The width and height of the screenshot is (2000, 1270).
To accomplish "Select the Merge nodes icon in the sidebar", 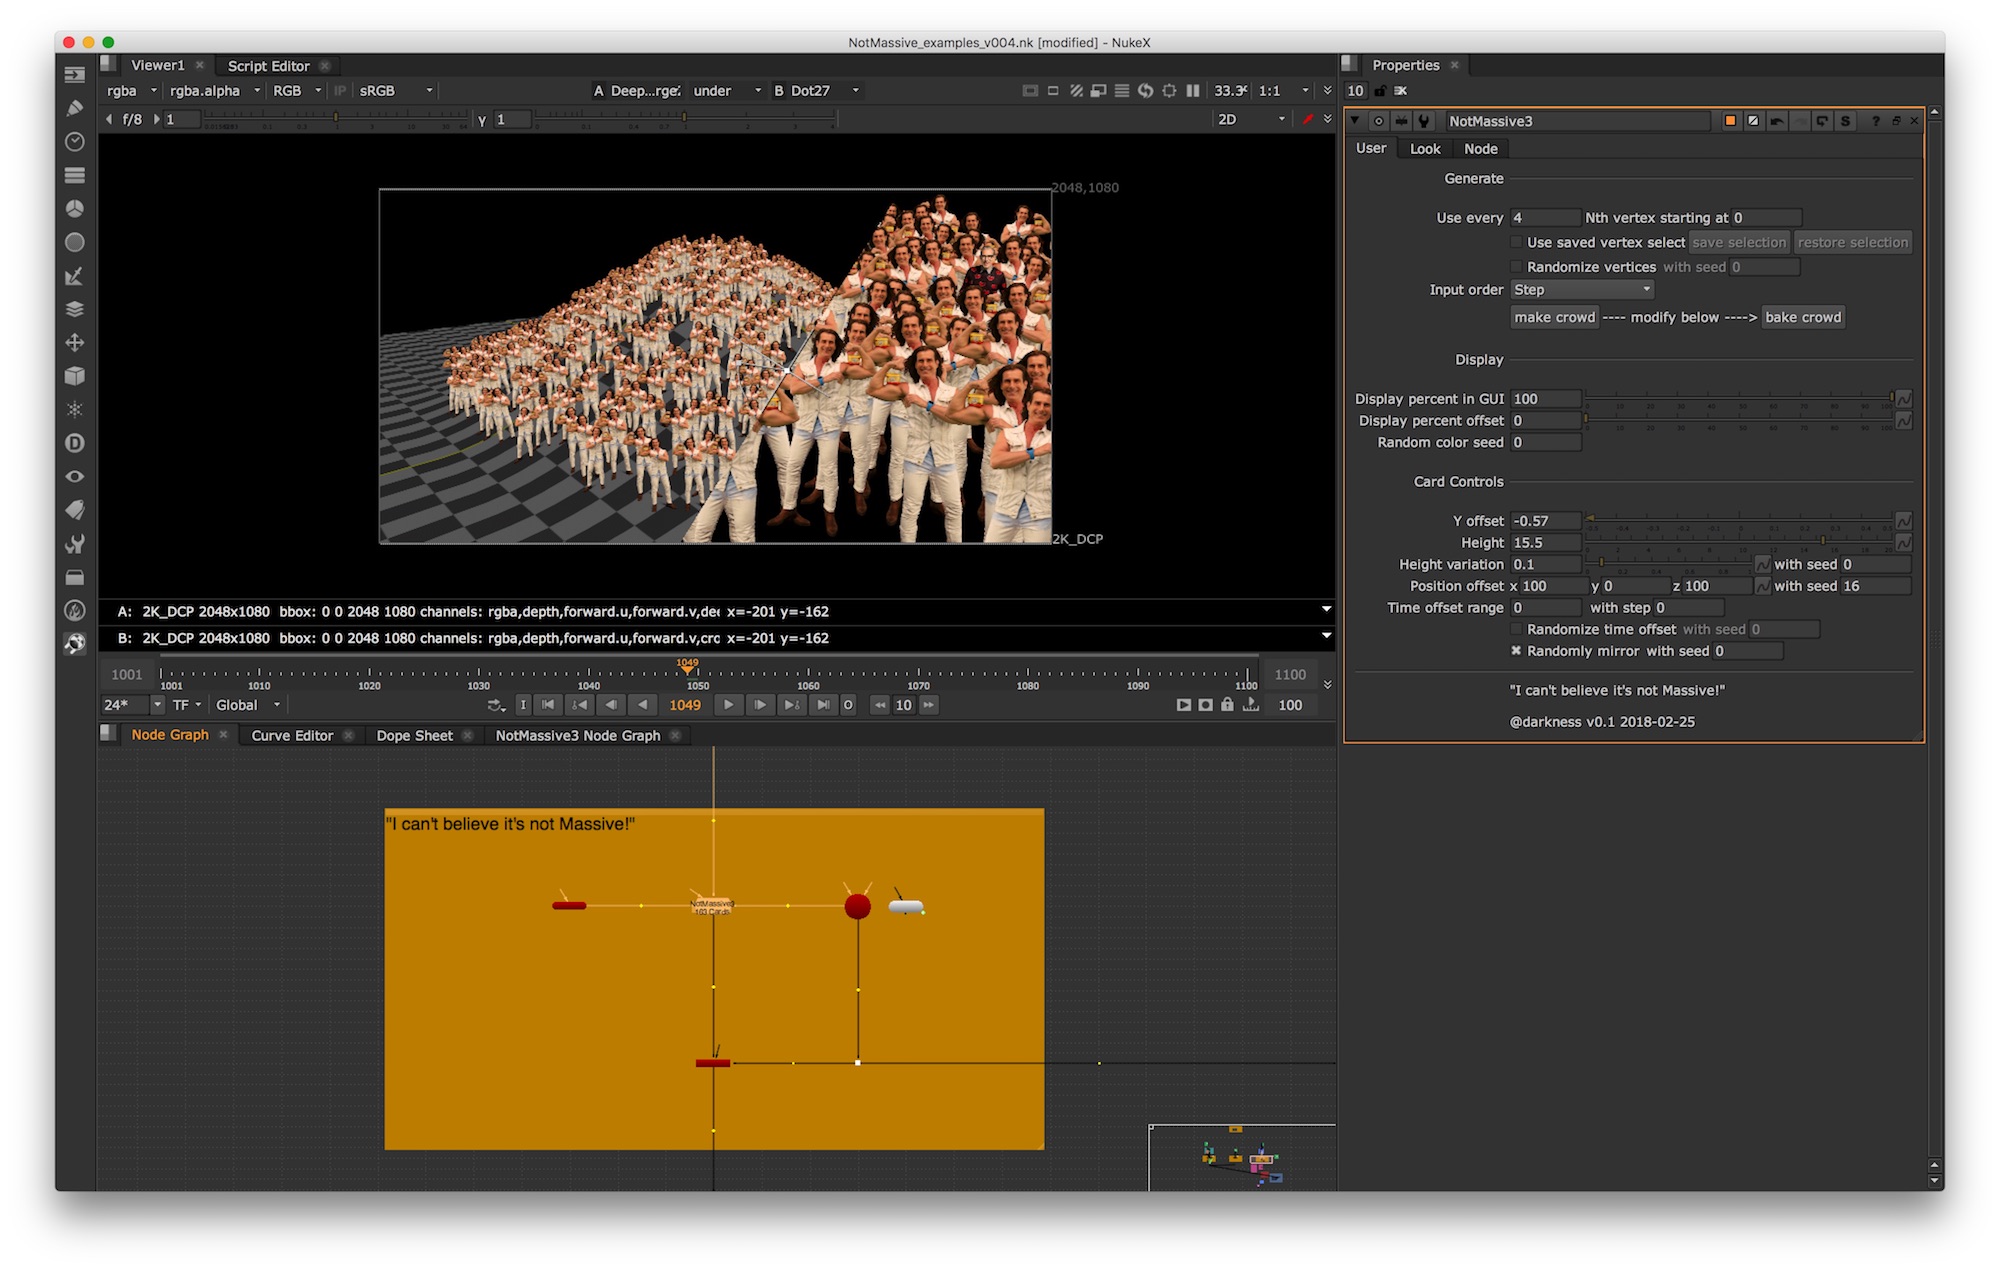I will (75, 308).
